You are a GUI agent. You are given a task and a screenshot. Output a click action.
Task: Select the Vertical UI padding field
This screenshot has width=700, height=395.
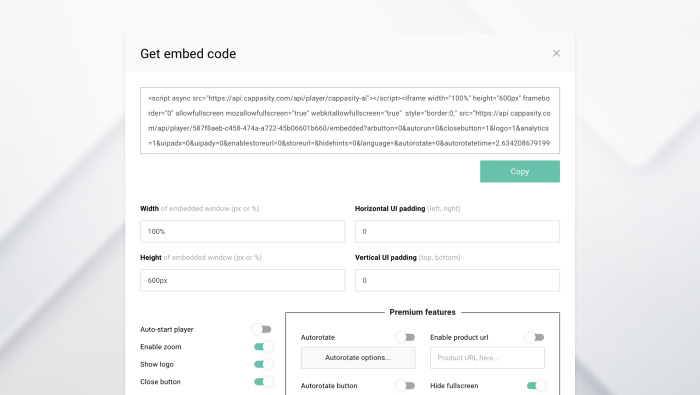point(457,280)
